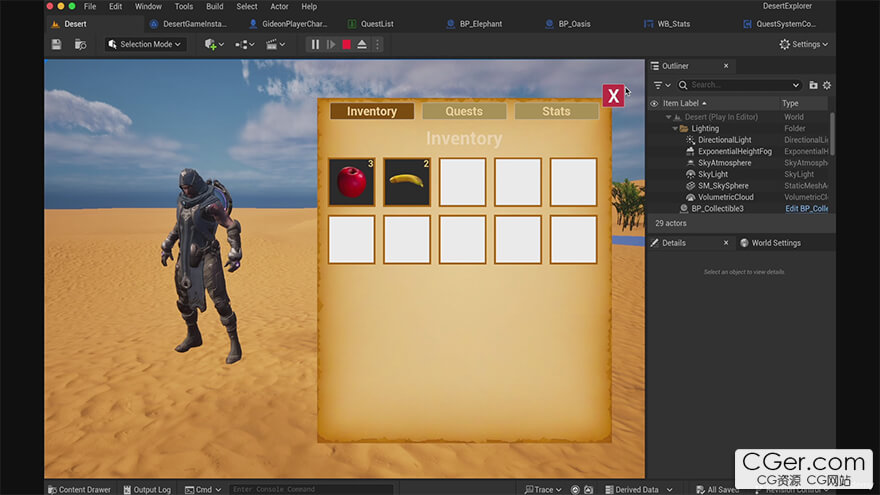Select SM_SkySphere in the Outliner
Image resolution: width=880 pixels, height=495 pixels.
[723, 186]
